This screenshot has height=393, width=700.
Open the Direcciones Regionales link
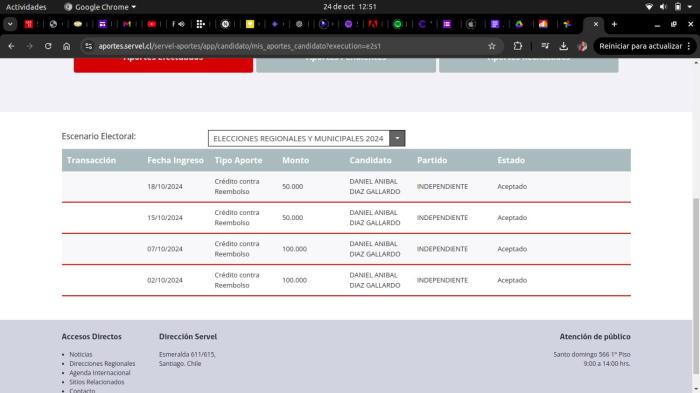tap(102, 364)
